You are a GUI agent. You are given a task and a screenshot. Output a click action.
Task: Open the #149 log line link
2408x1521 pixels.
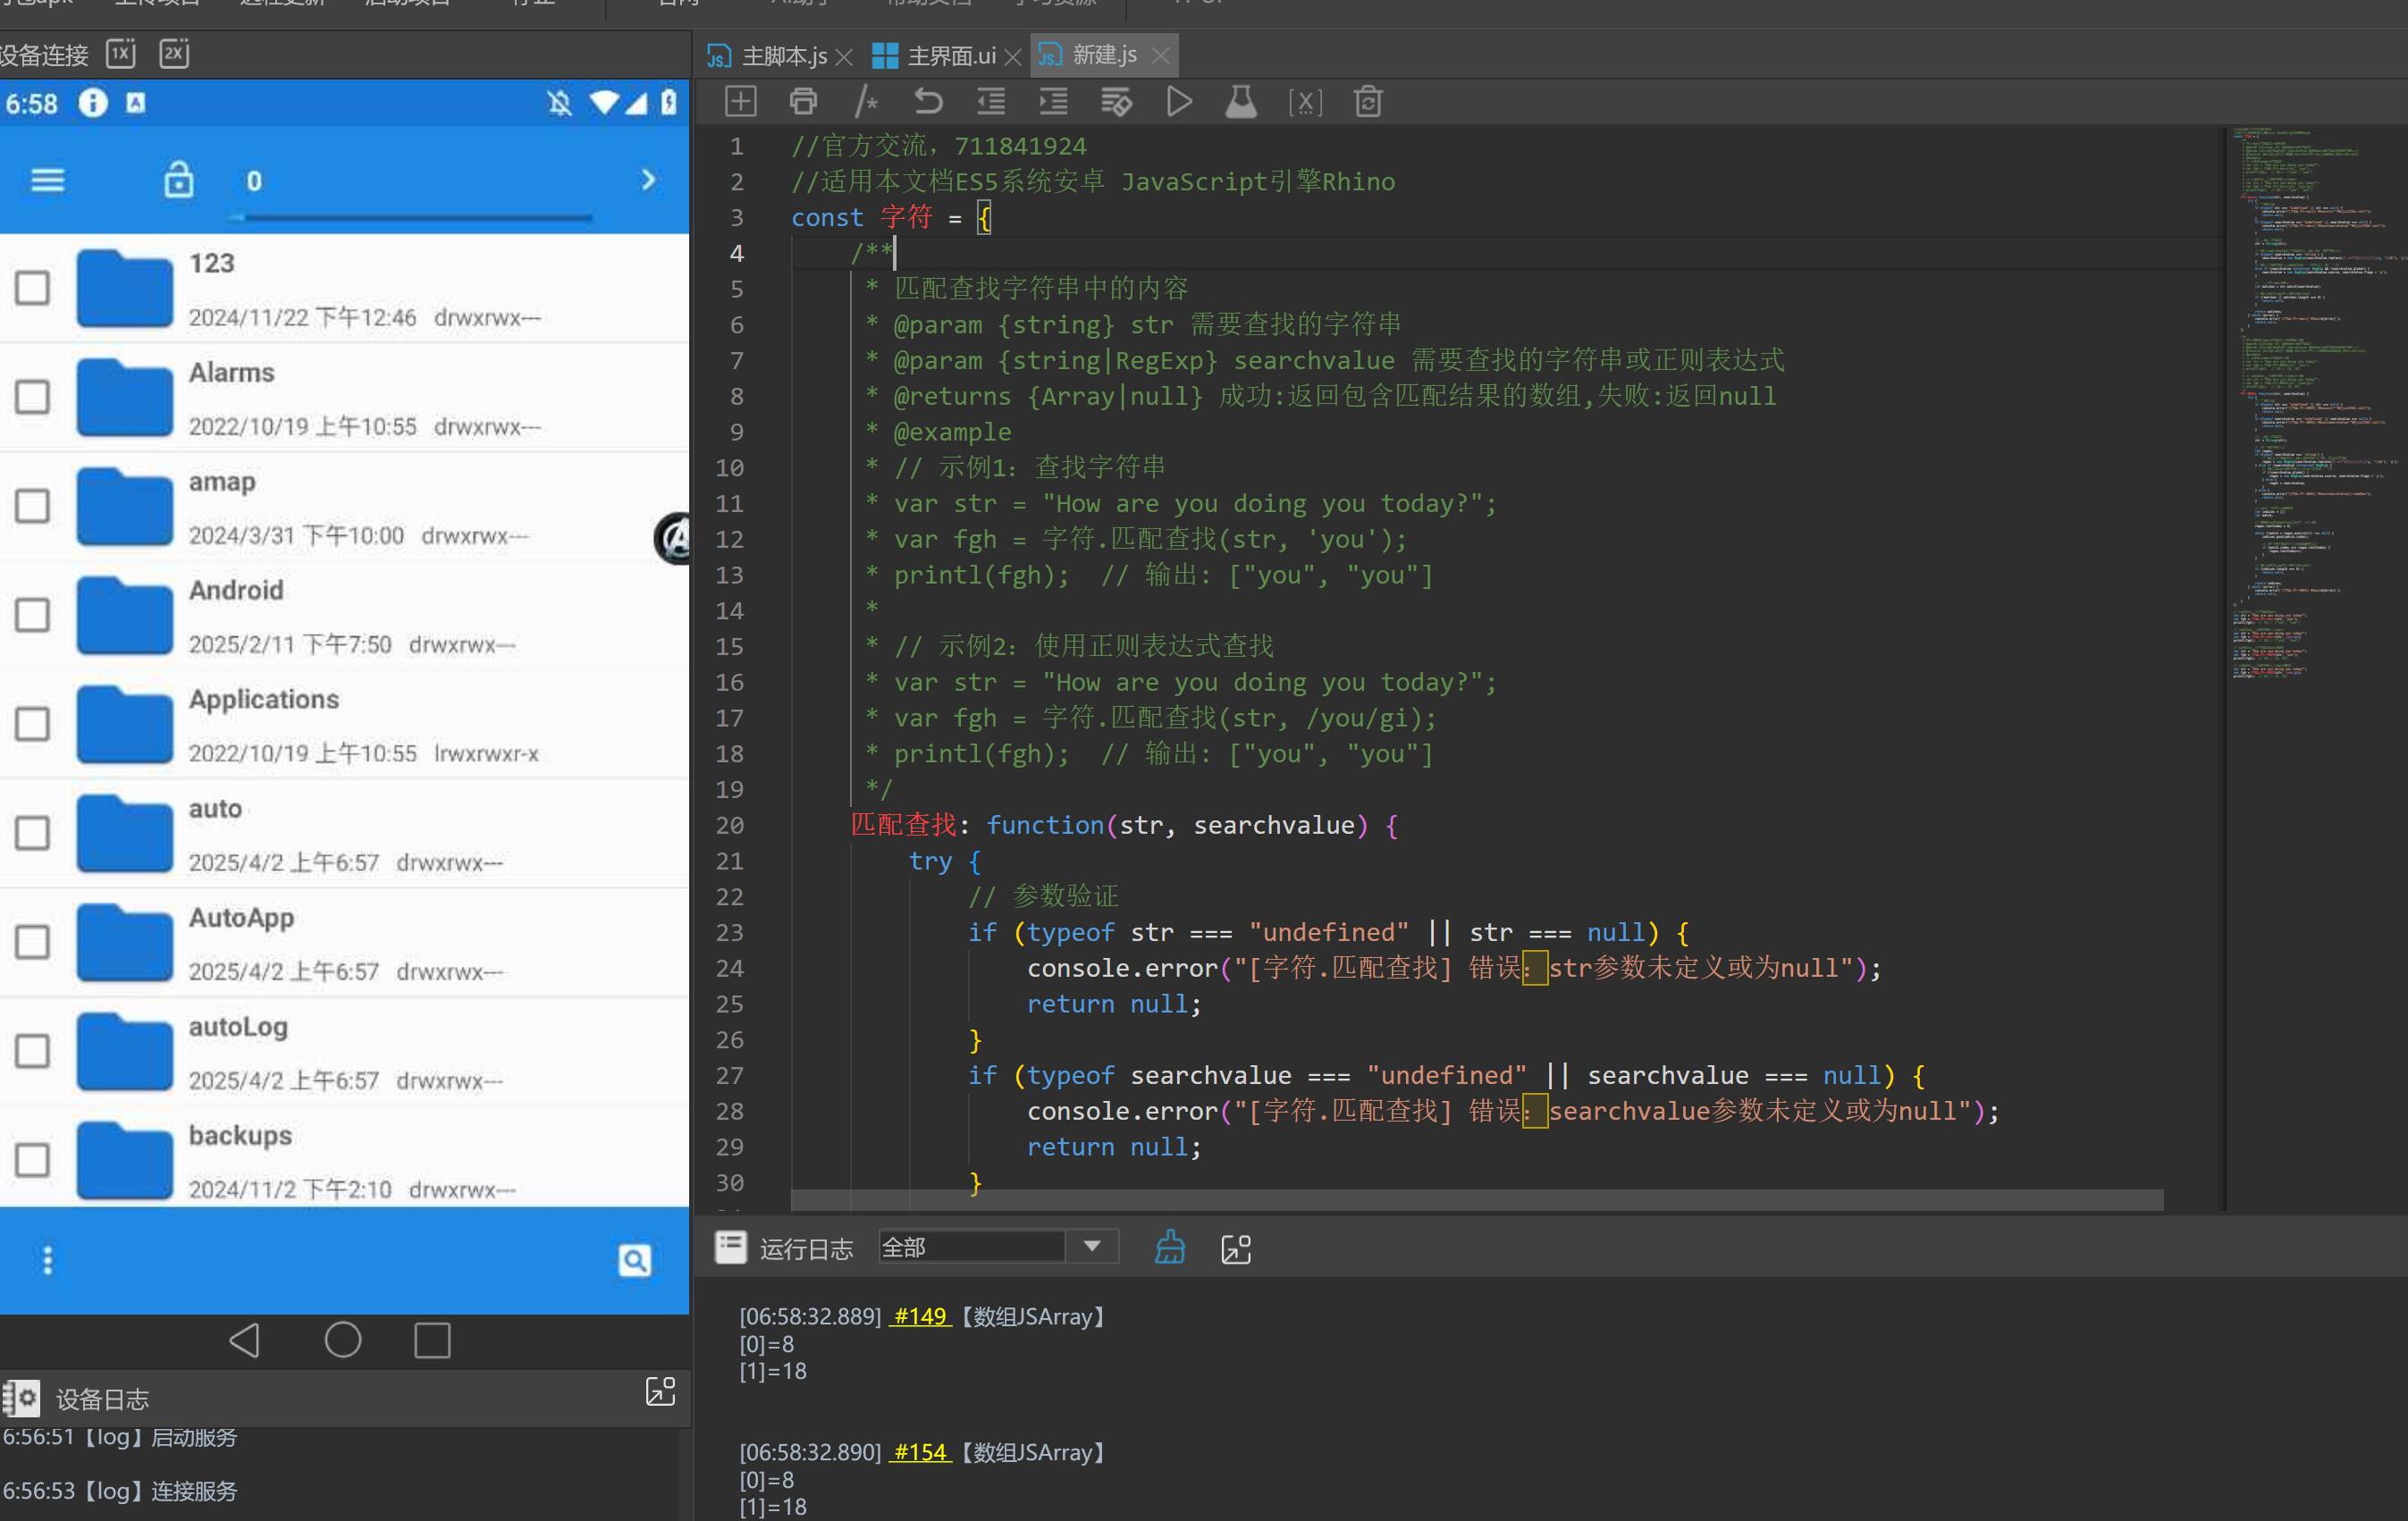(919, 1316)
